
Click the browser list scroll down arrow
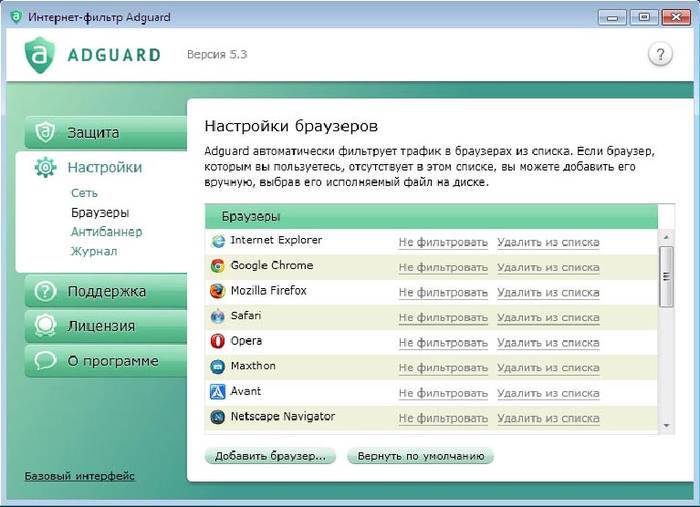[x=666, y=426]
